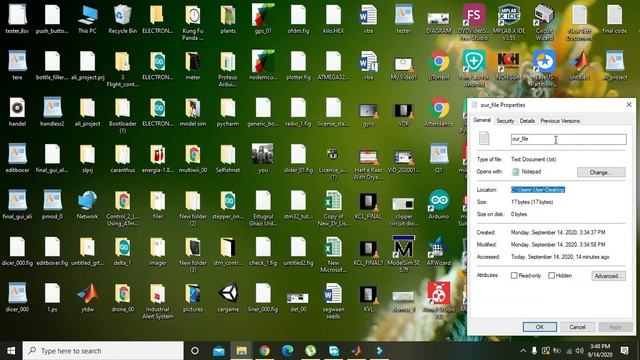Select the sagwaan seeds Word document
The width and height of the screenshot is (640, 360).
pos(333,301)
